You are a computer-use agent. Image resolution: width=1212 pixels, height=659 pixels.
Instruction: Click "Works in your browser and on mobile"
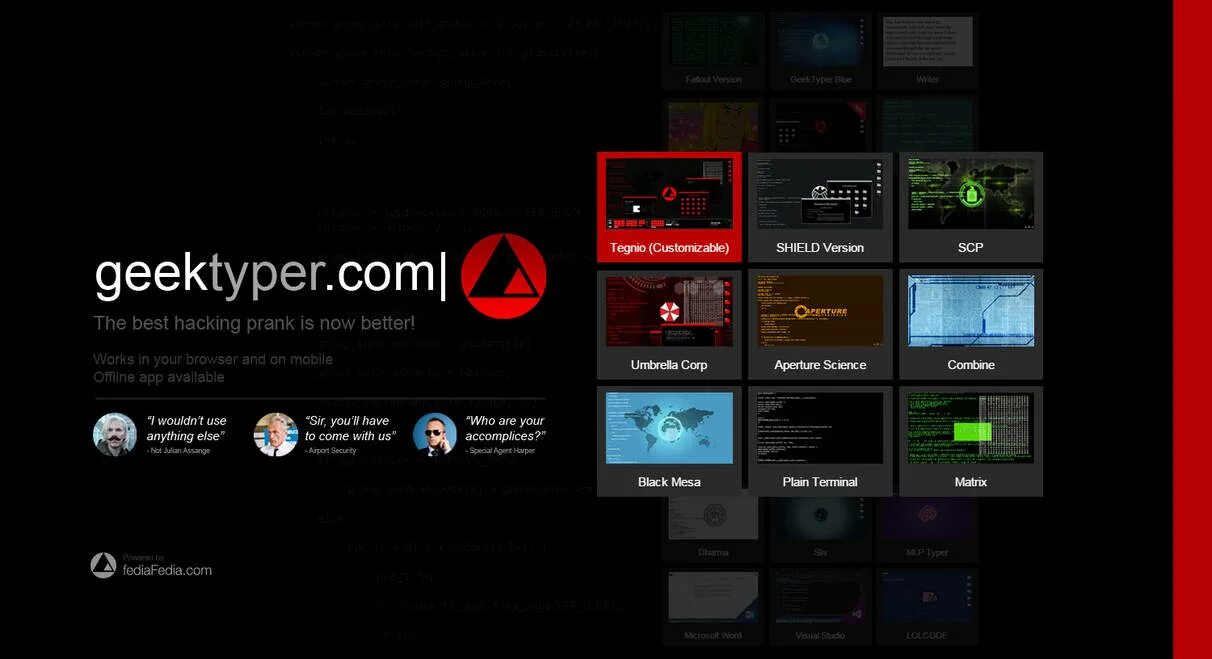[x=213, y=359]
